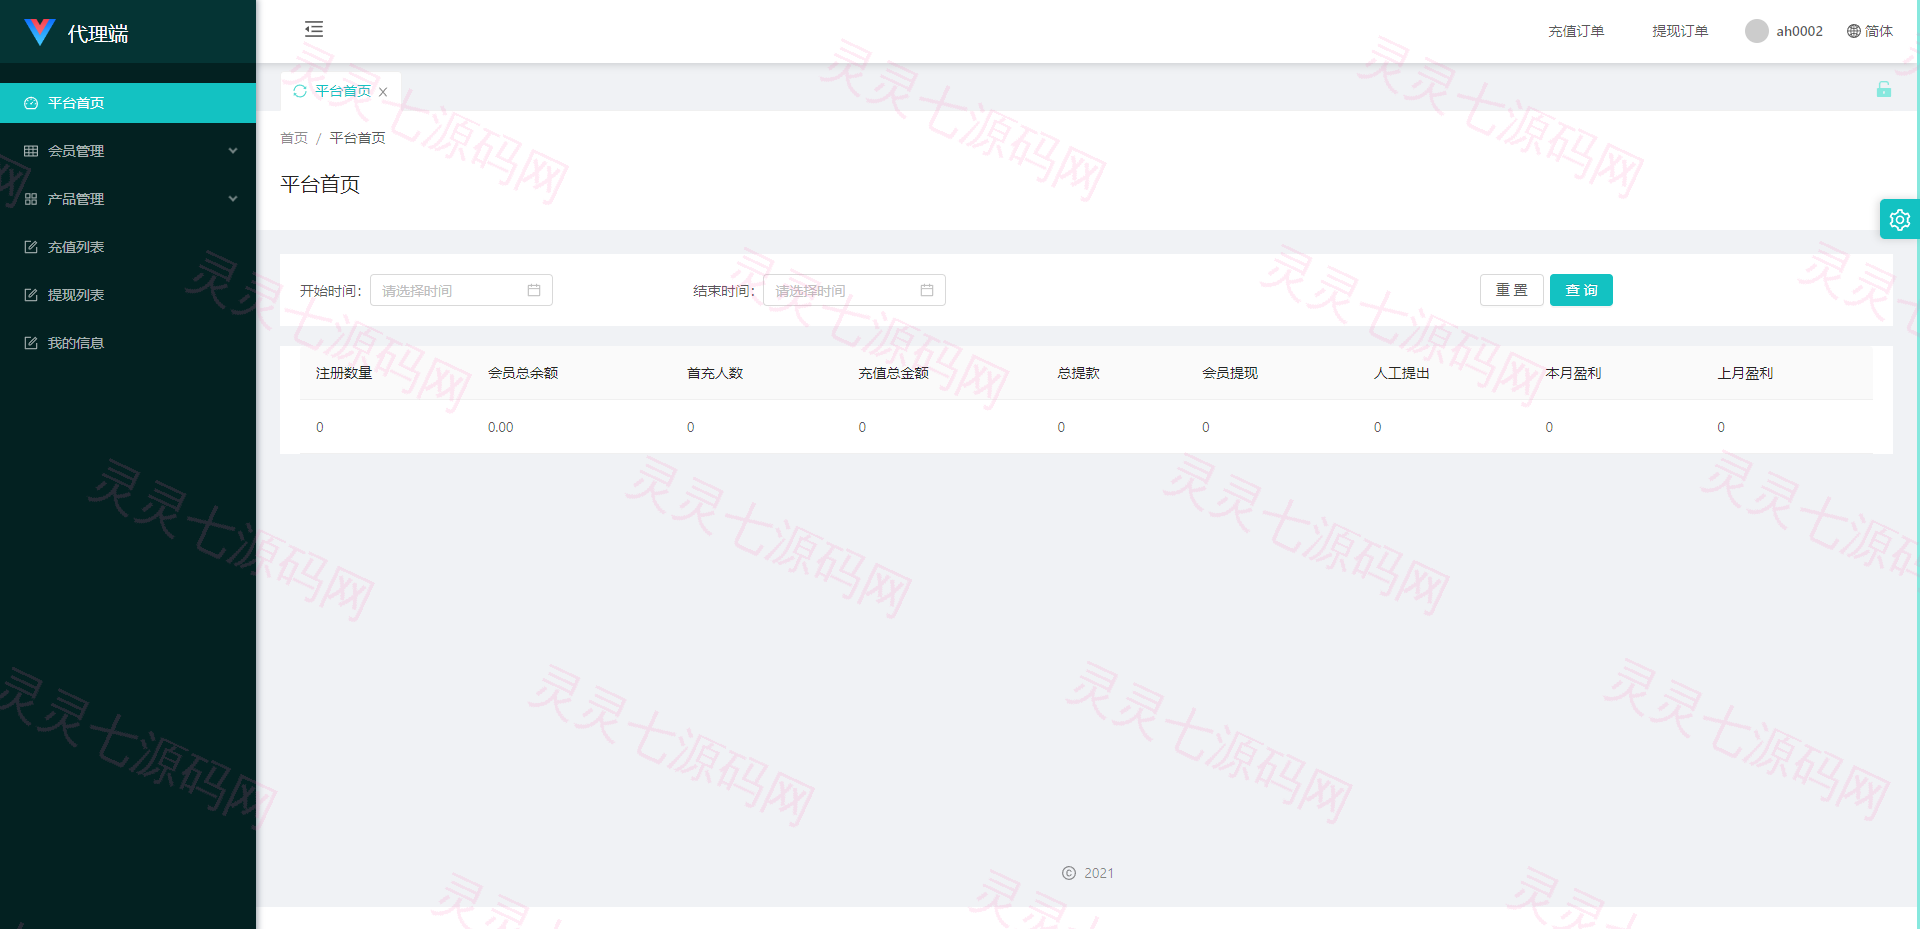The height and width of the screenshot is (929, 1920).
Task: Click the edit icon beside 我的信息
Action: click(x=31, y=343)
